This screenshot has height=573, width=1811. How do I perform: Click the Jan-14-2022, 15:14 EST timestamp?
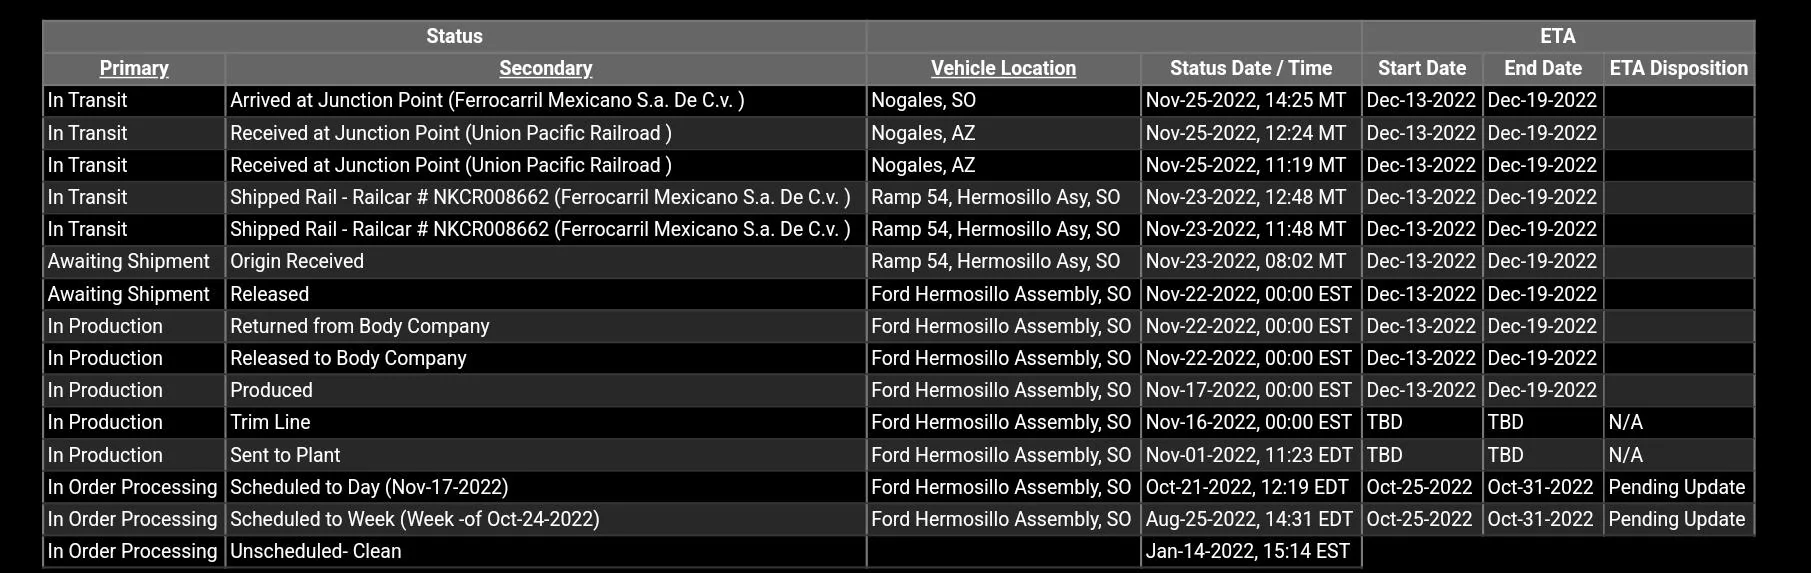(x=1248, y=551)
